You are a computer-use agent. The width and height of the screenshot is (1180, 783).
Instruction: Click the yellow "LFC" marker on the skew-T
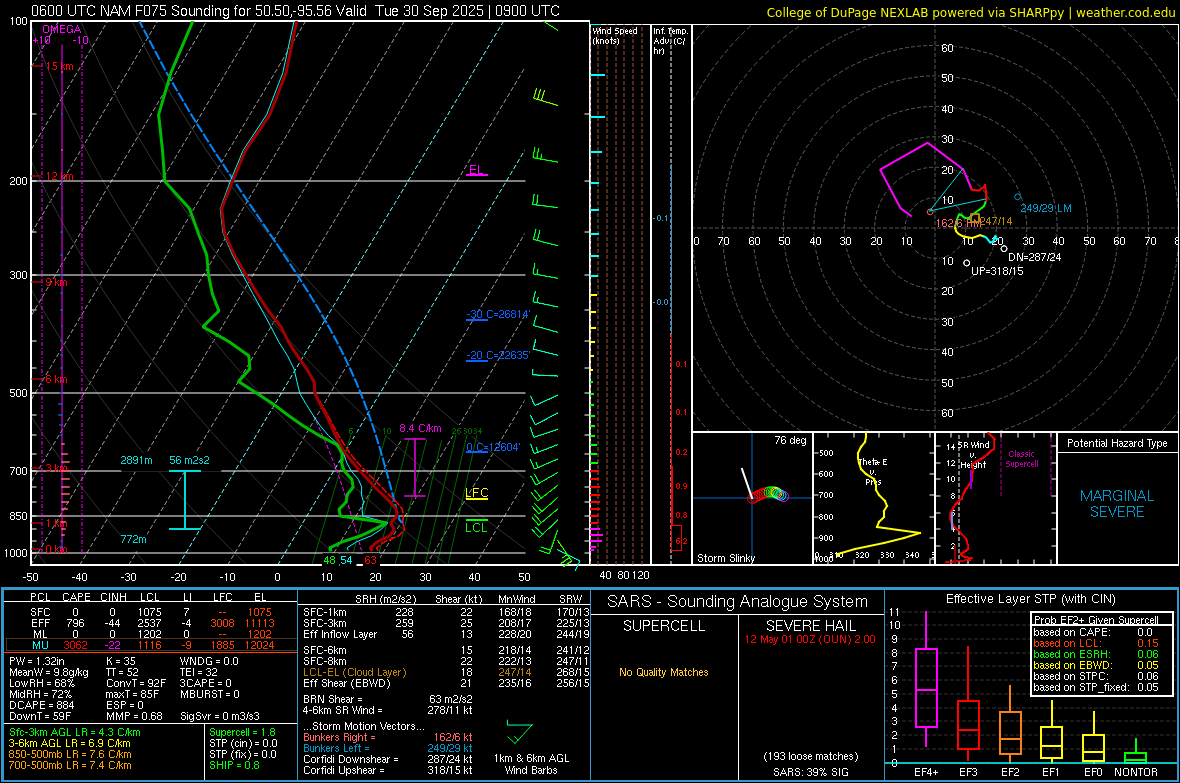click(x=477, y=493)
